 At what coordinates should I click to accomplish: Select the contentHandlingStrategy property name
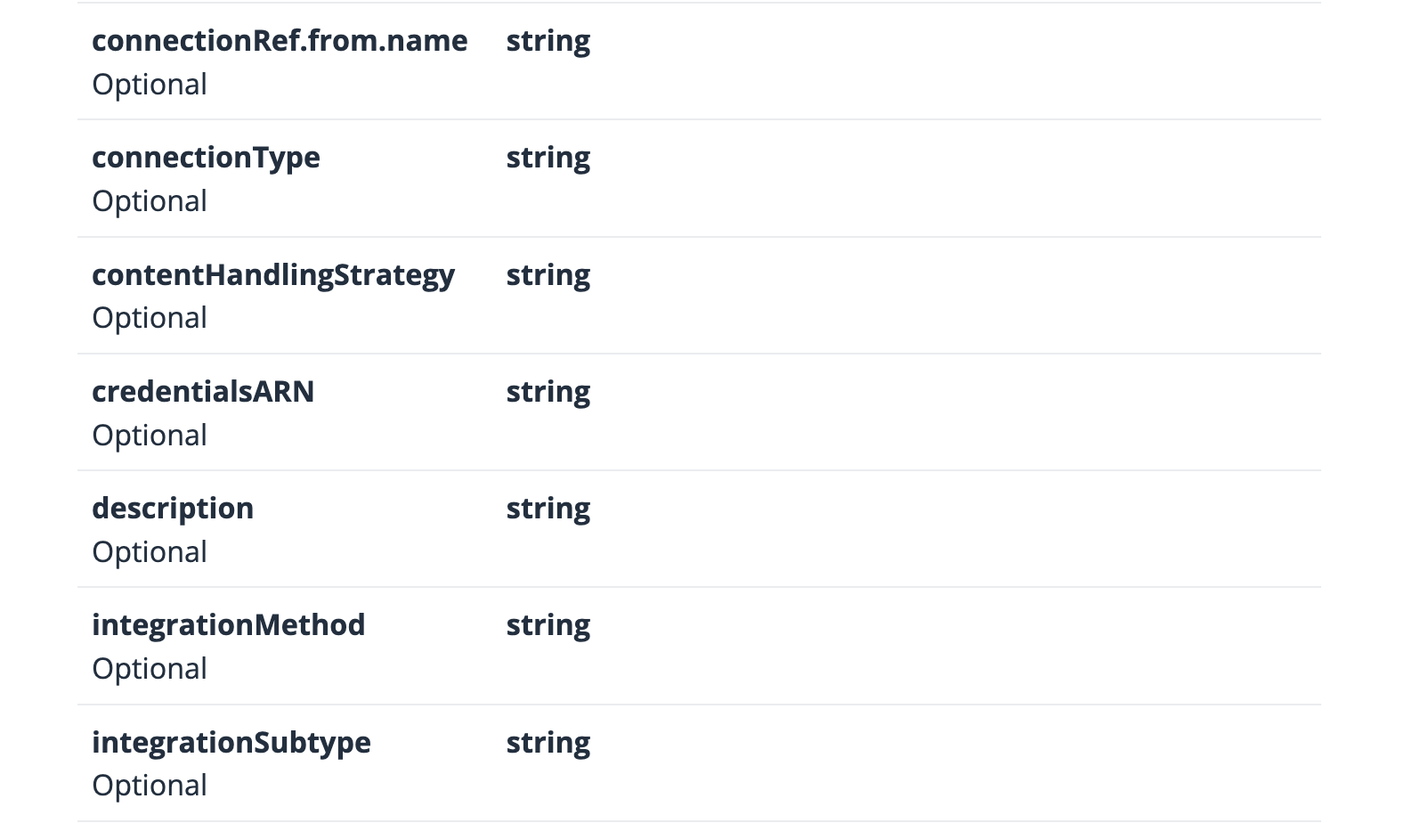[273, 275]
